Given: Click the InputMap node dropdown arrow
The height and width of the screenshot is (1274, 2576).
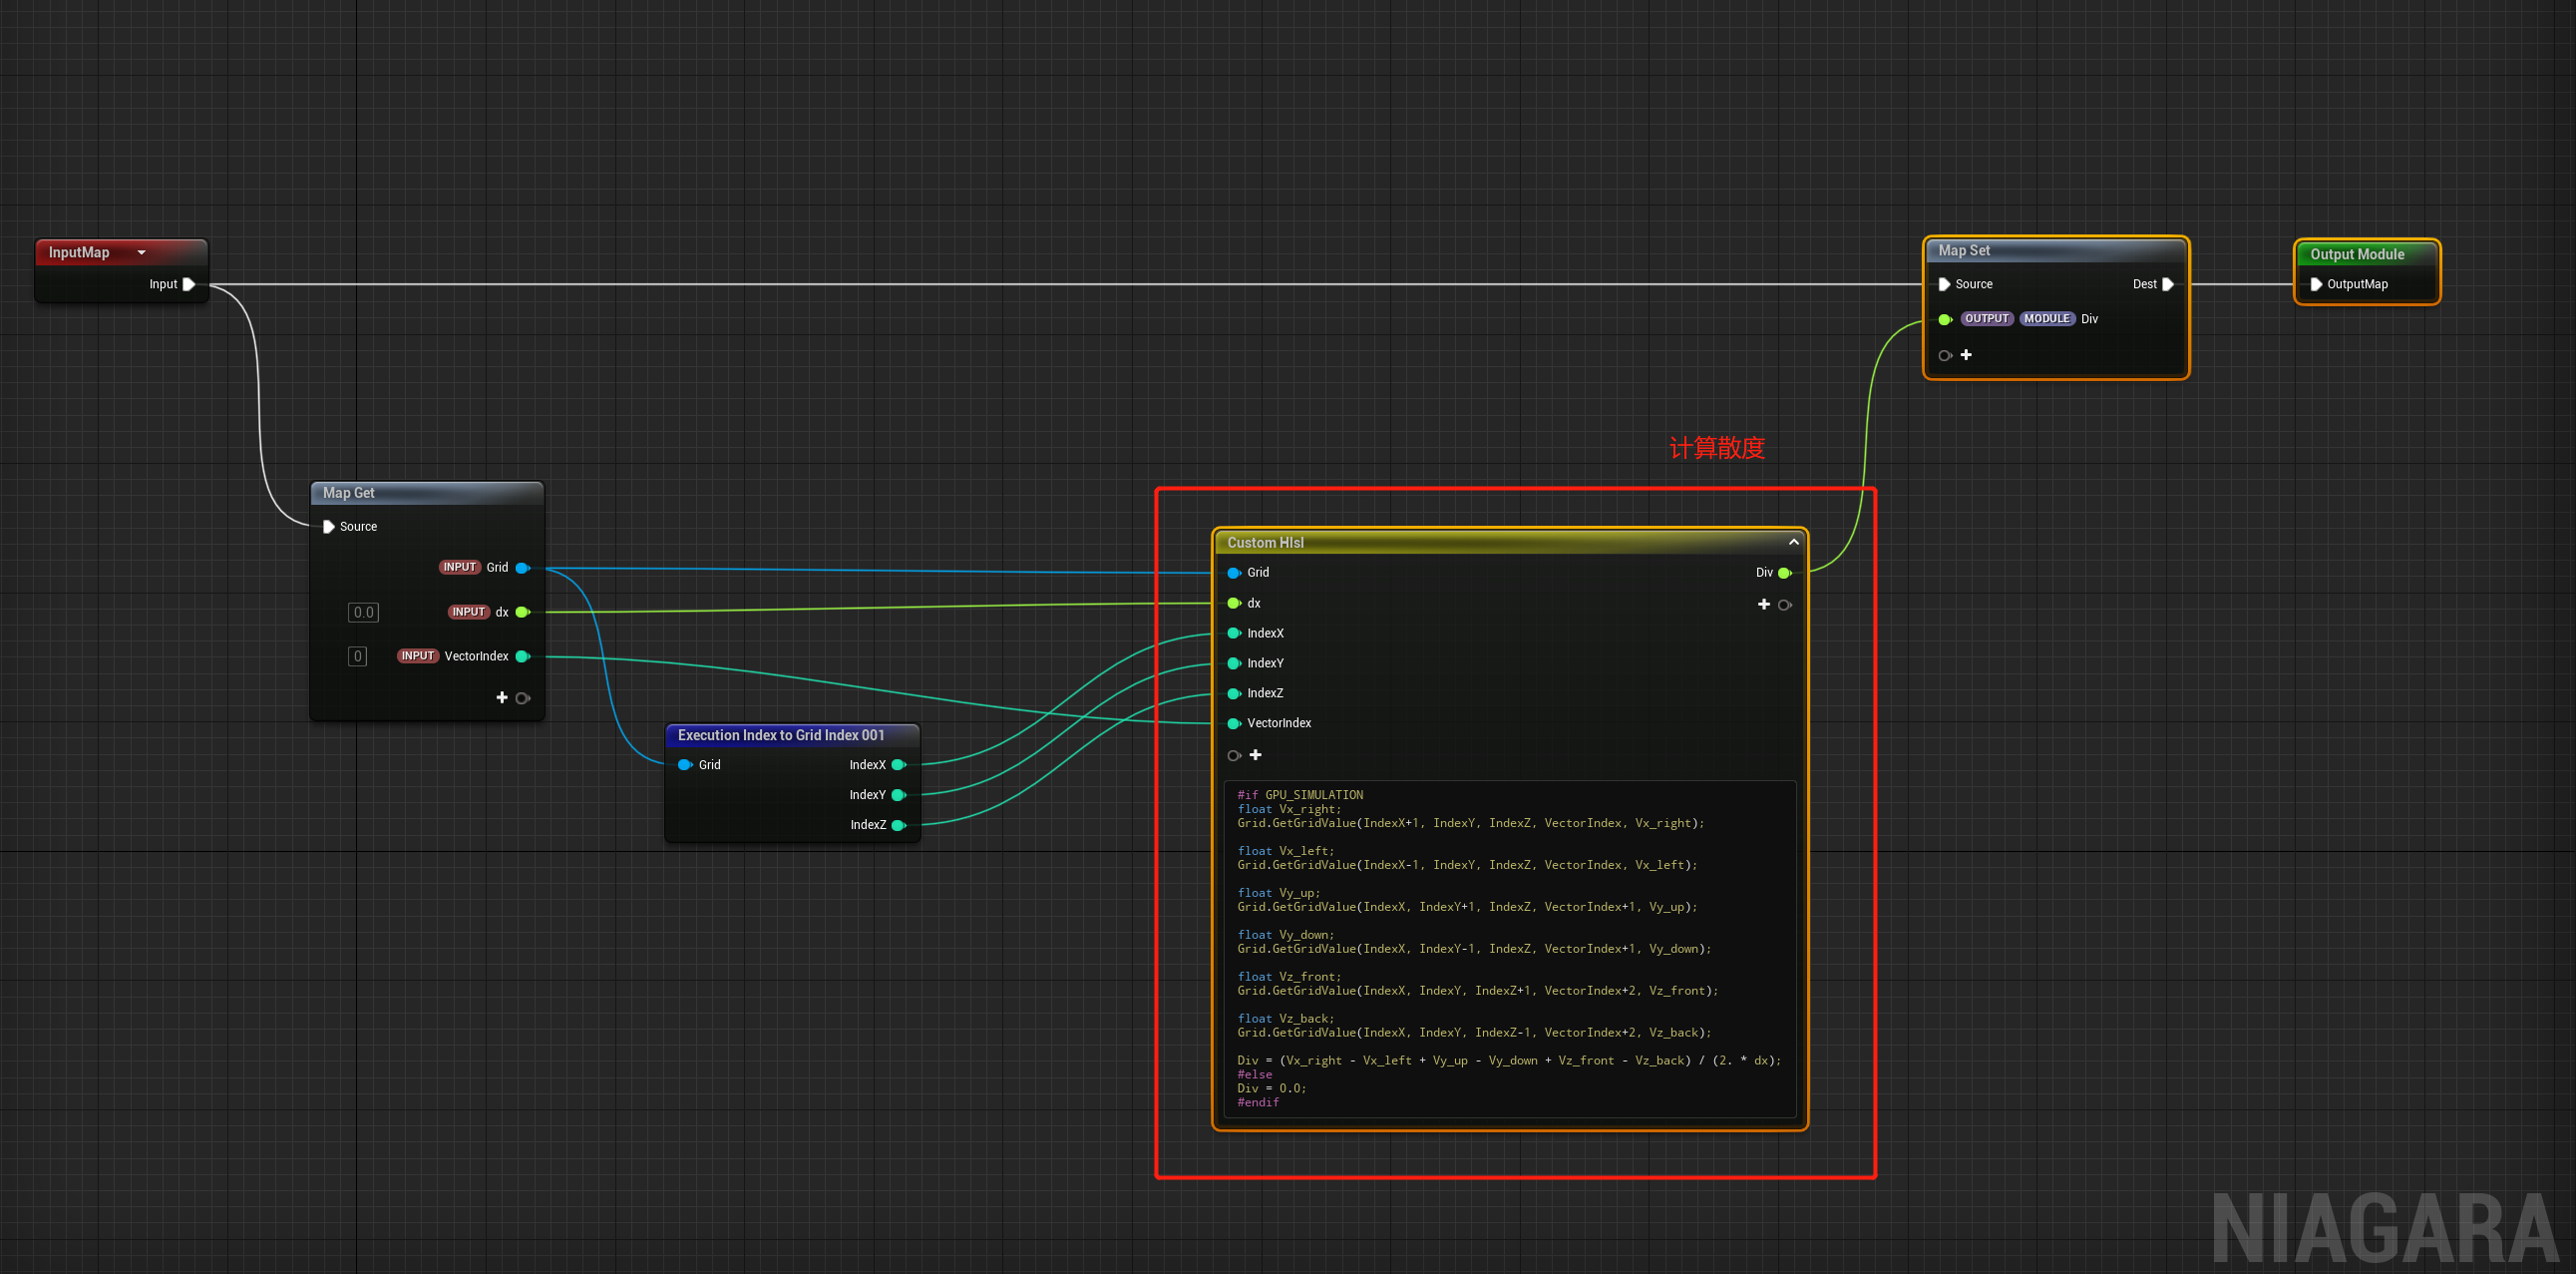Looking at the screenshot, I should [141, 252].
